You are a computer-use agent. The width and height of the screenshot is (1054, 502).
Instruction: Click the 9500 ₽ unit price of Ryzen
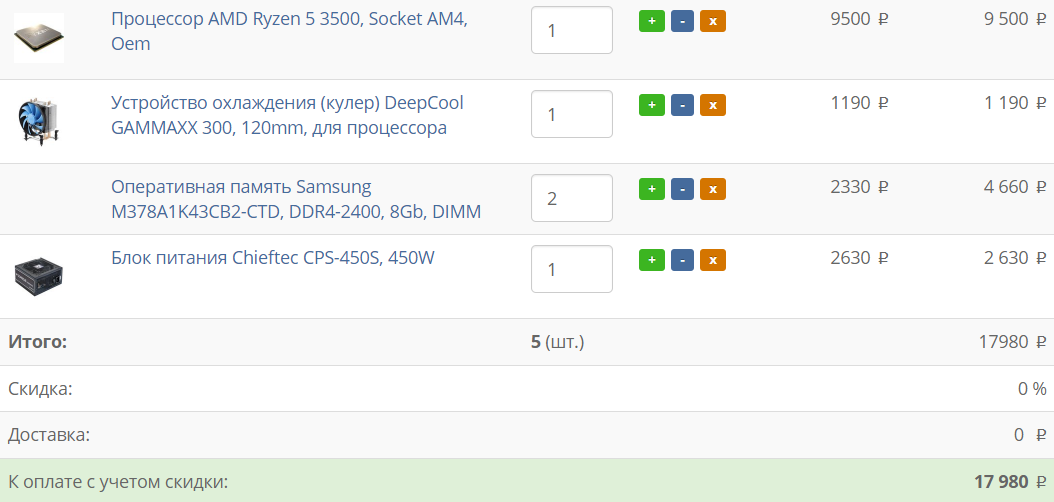[x=860, y=19]
